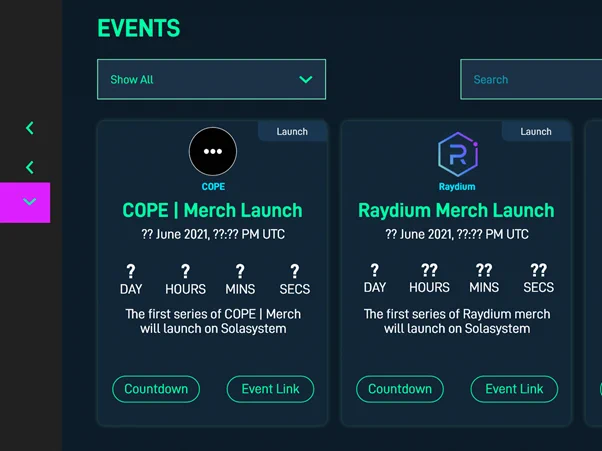Image resolution: width=602 pixels, height=451 pixels.
Task: Click the Launch tag on Raydium card
Action: point(536,132)
